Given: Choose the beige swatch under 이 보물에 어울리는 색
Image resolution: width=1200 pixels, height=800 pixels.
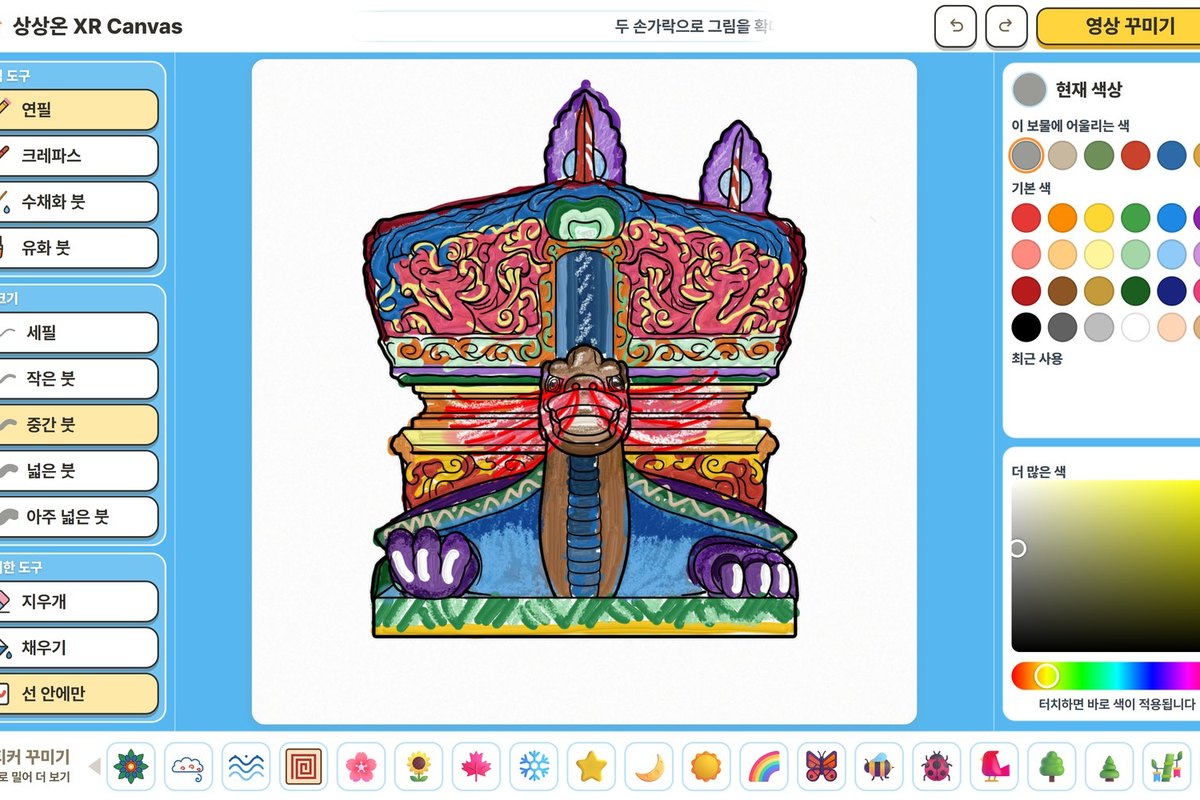Looking at the screenshot, I should [1062, 155].
